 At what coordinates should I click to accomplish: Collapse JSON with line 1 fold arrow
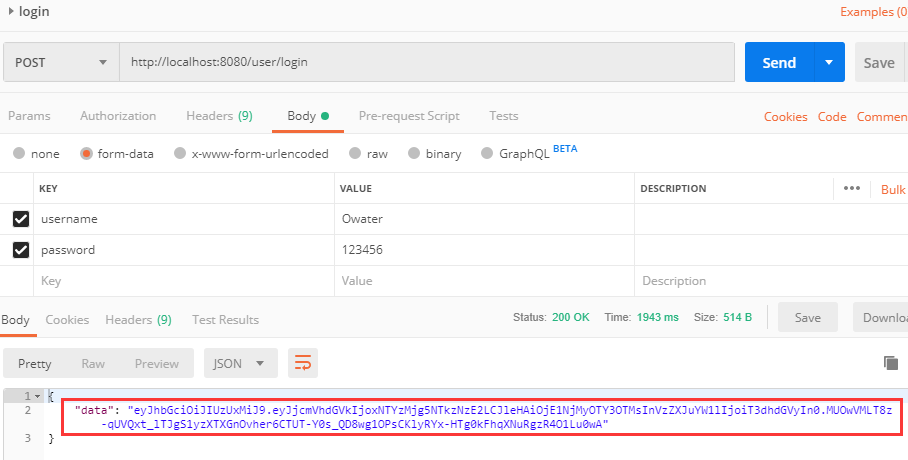38,396
